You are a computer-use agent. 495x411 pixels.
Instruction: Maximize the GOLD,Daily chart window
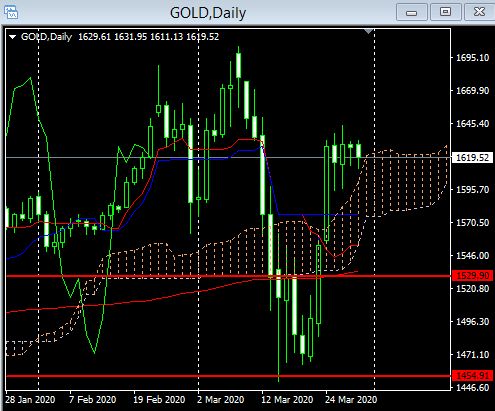coord(445,12)
